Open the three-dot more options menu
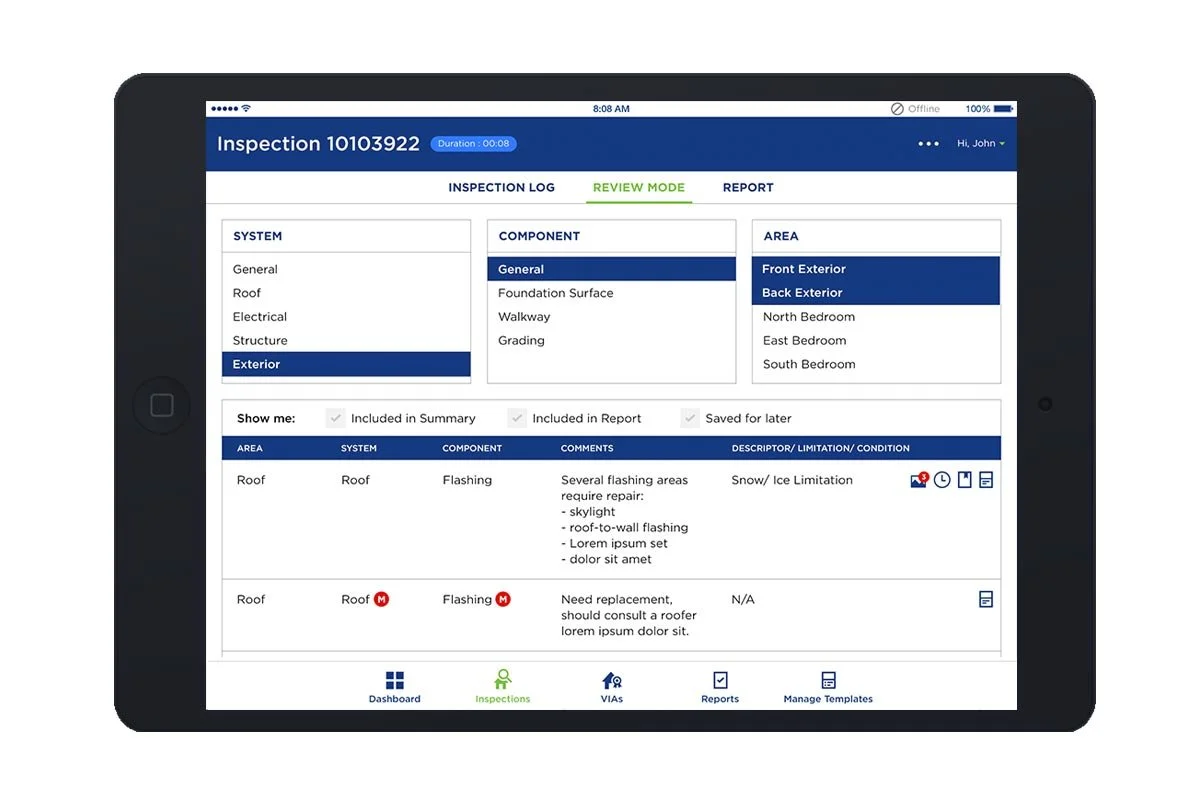The height and width of the screenshot is (800, 1200). click(x=929, y=144)
